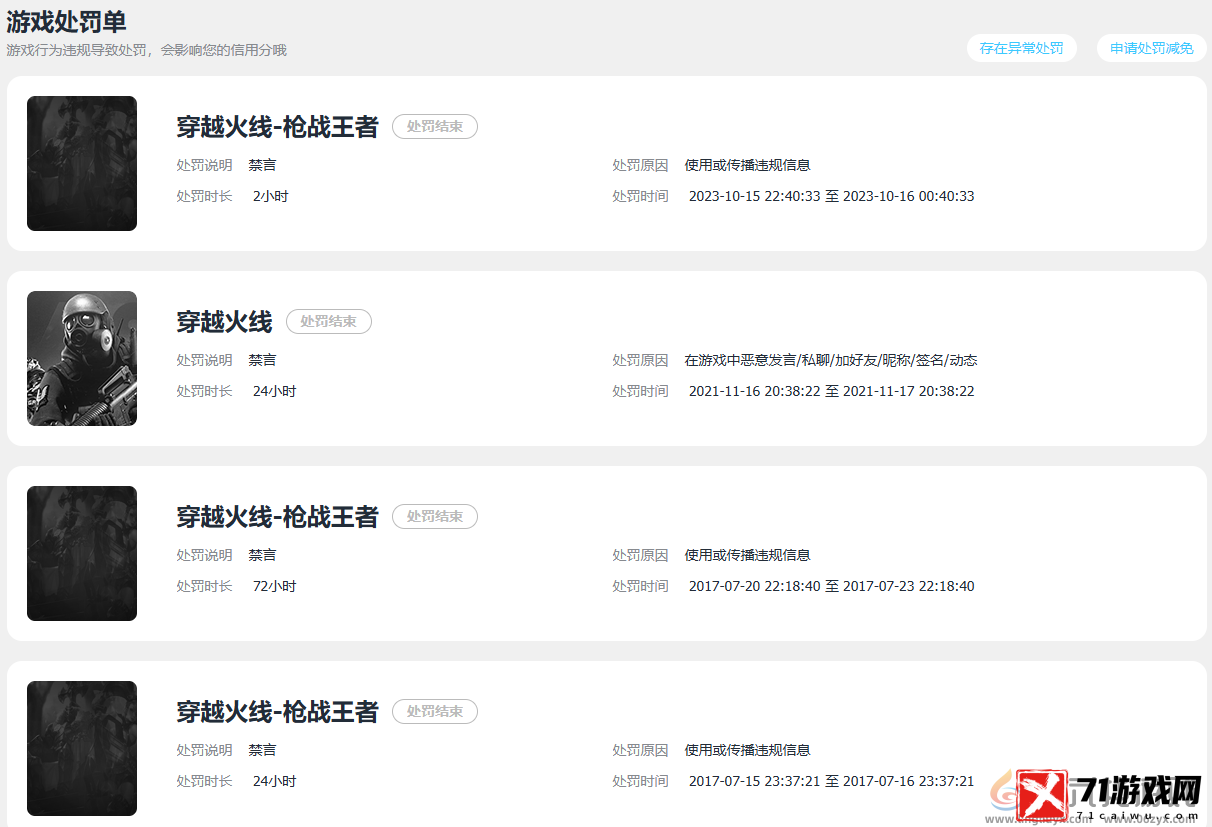Click the 处罚结束 badge beside the 穿越火线 title

click(329, 322)
